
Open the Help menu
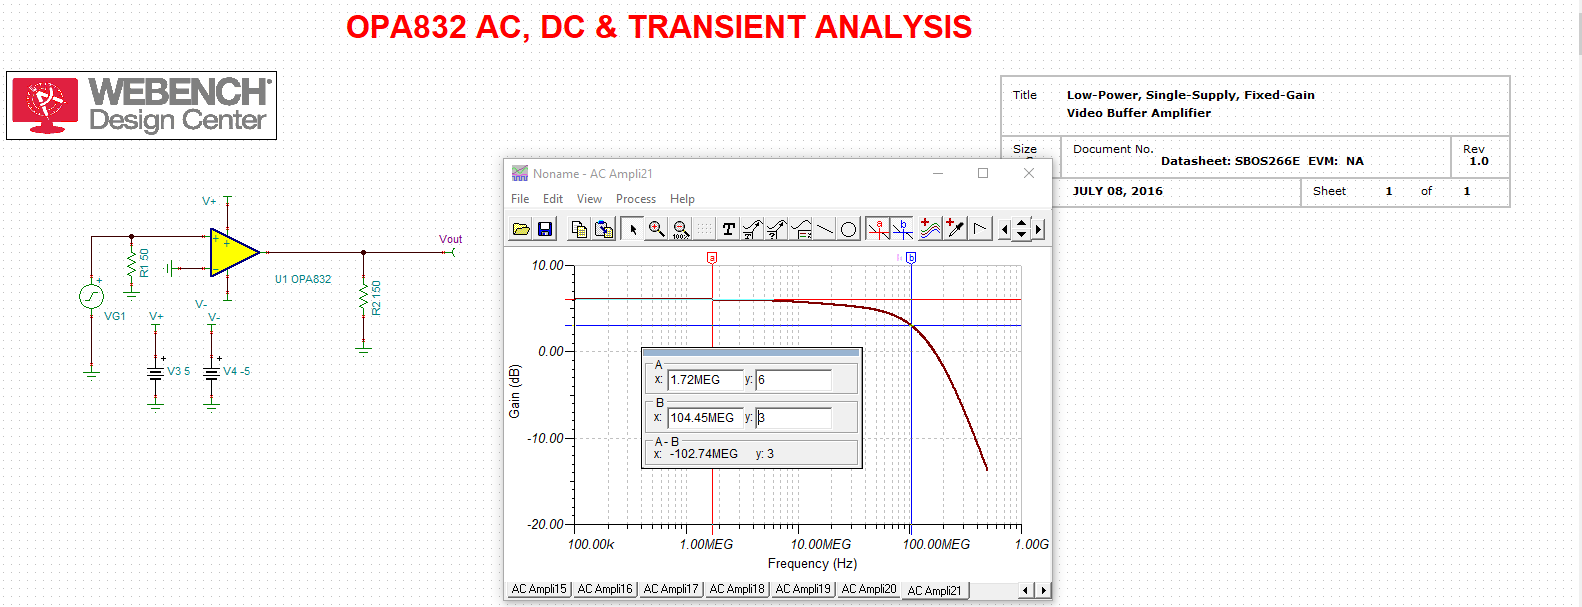[682, 199]
